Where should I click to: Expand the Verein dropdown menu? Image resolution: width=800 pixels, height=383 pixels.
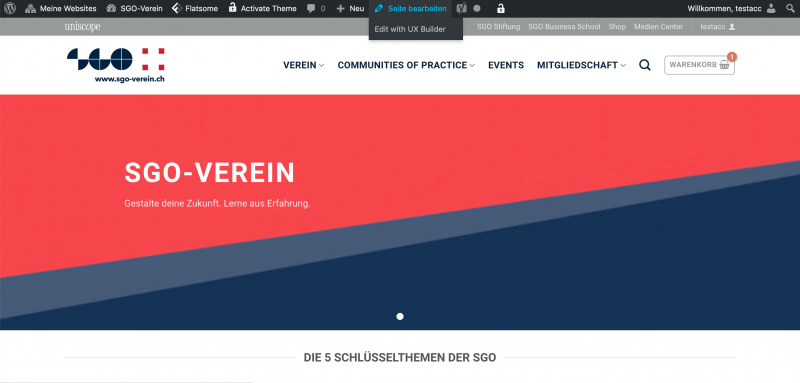point(304,65)
